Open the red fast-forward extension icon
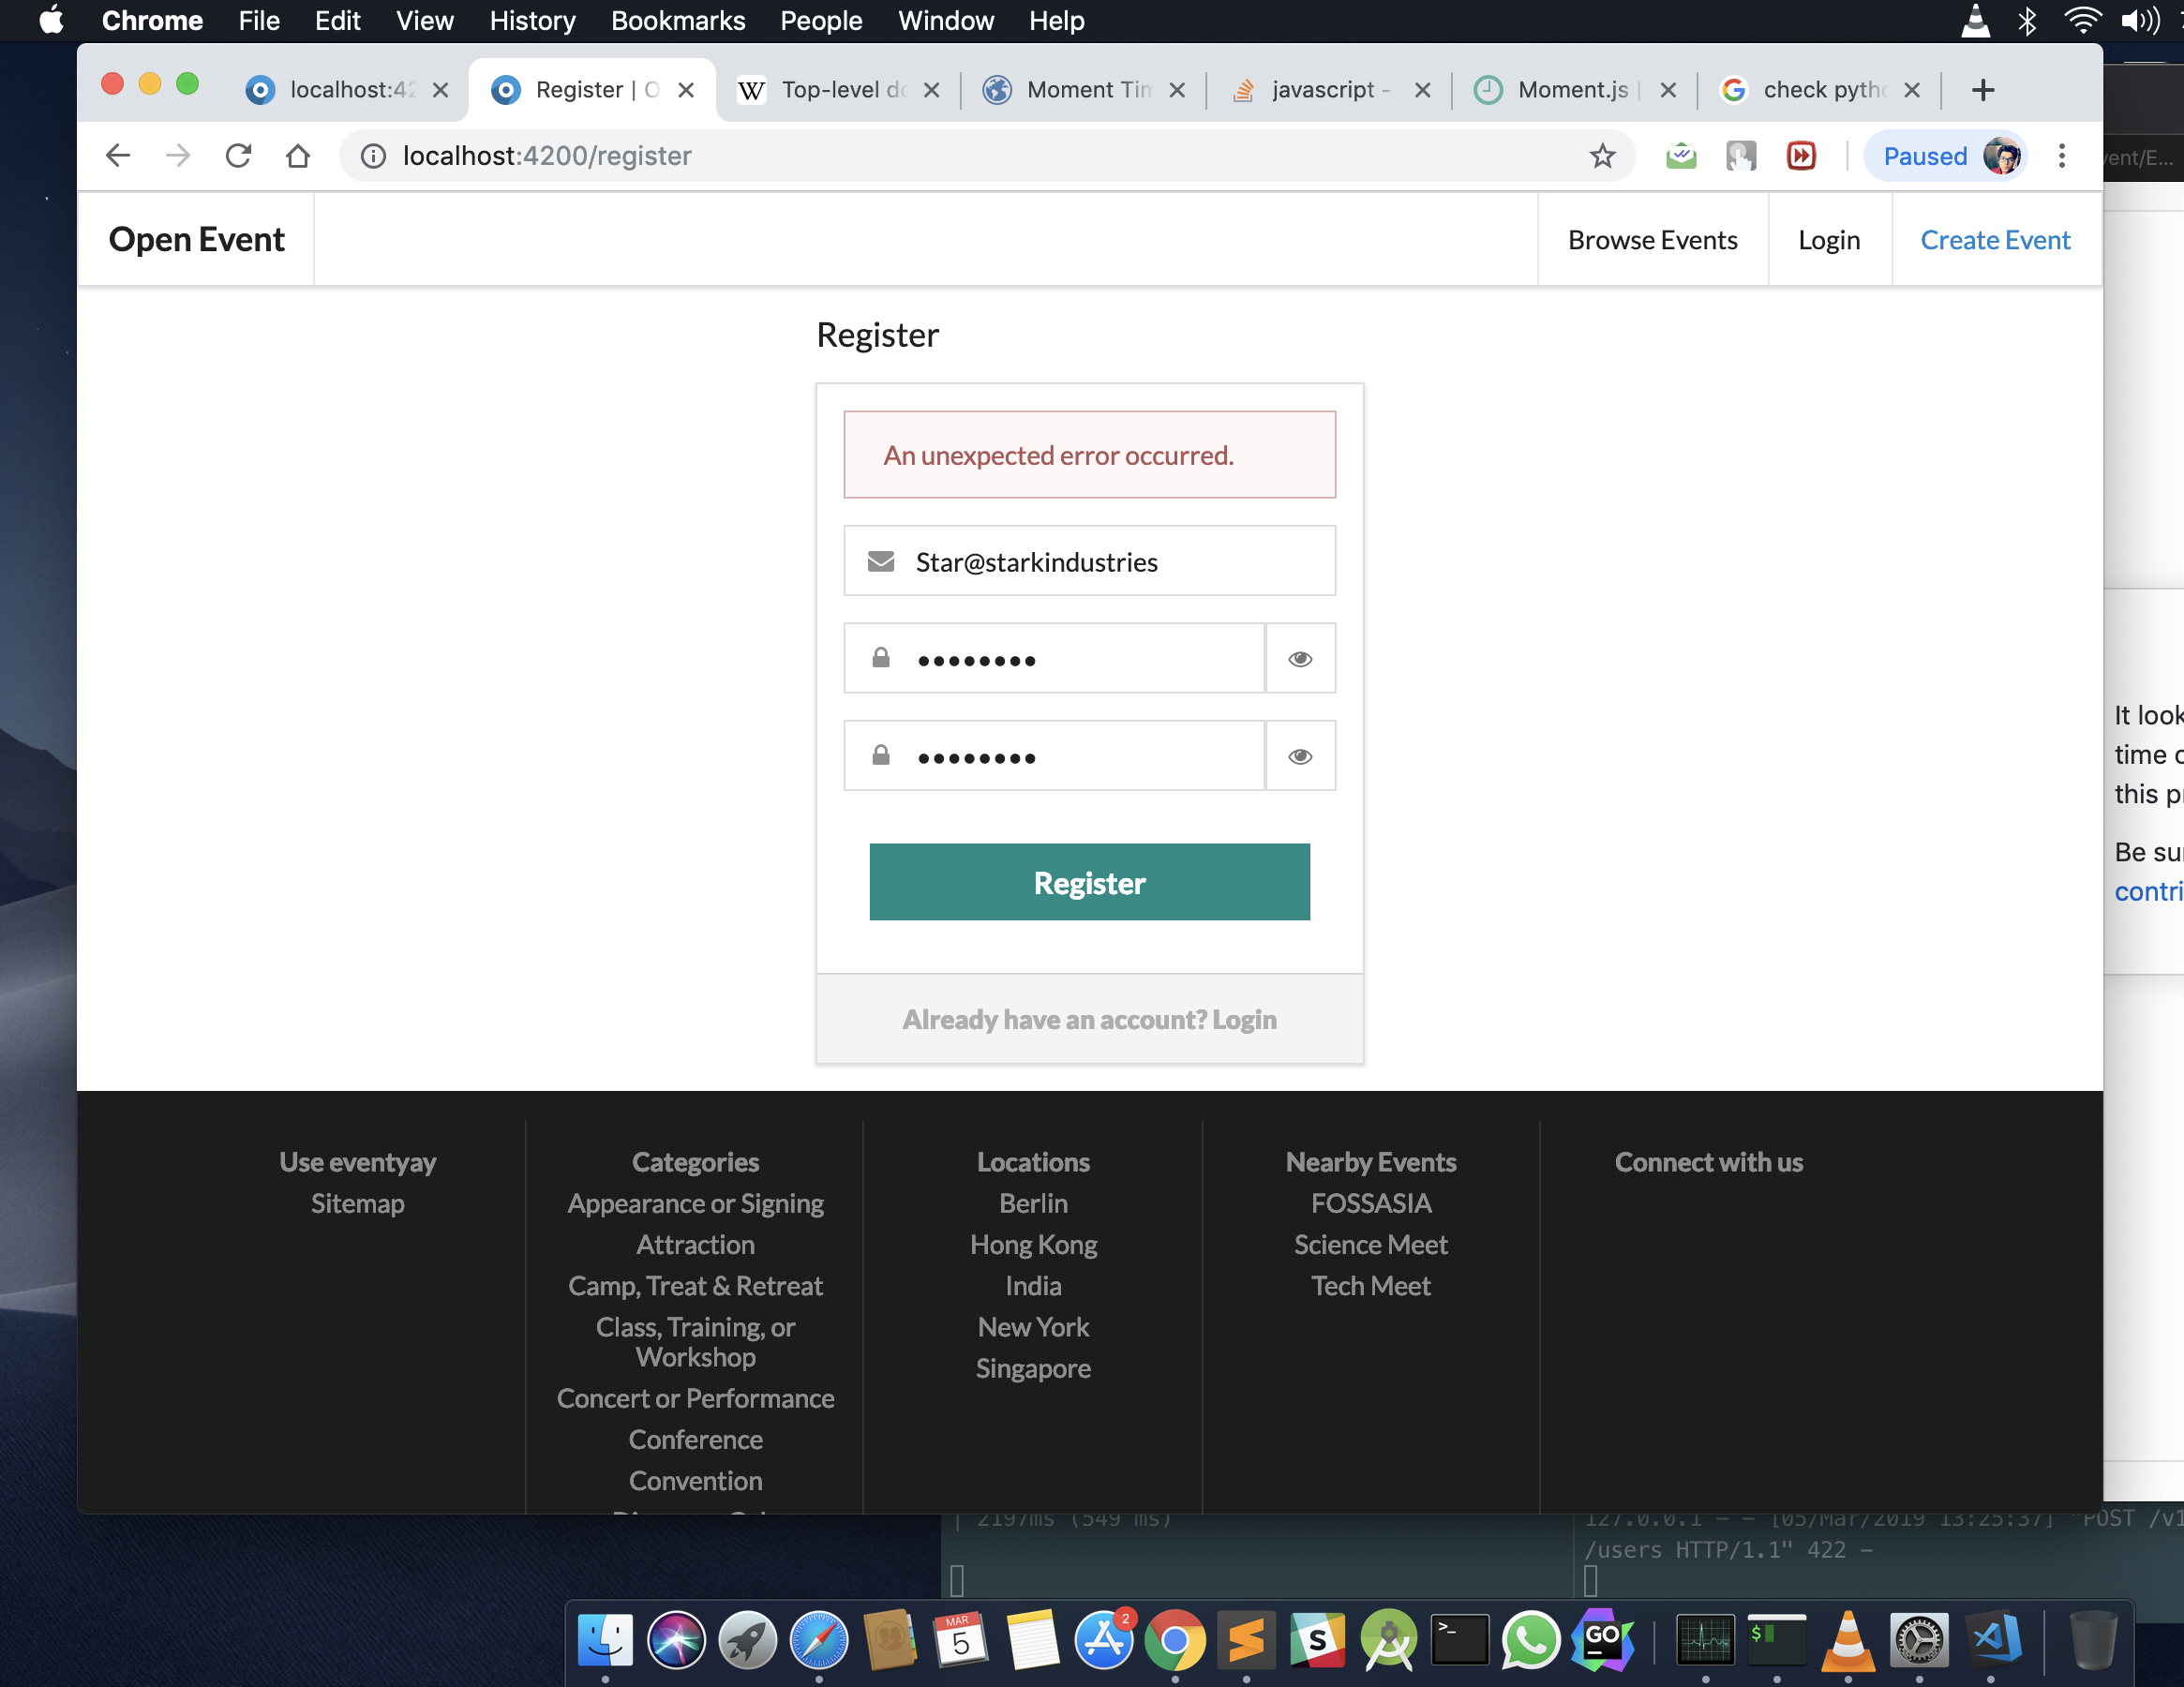 pyautogui.click(x=1801, y=156)
